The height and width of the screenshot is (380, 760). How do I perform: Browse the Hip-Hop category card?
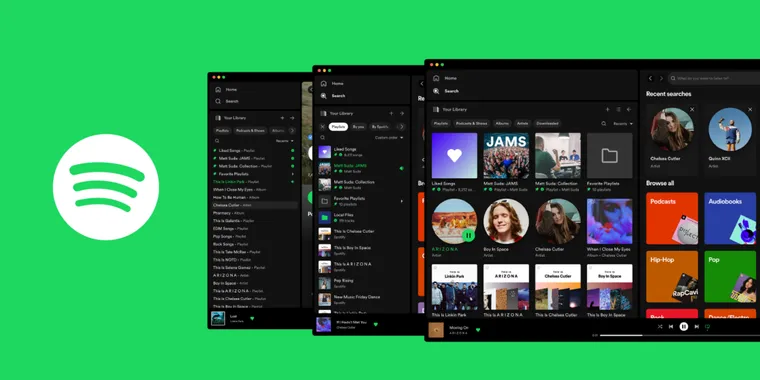(x=672, y=277)
